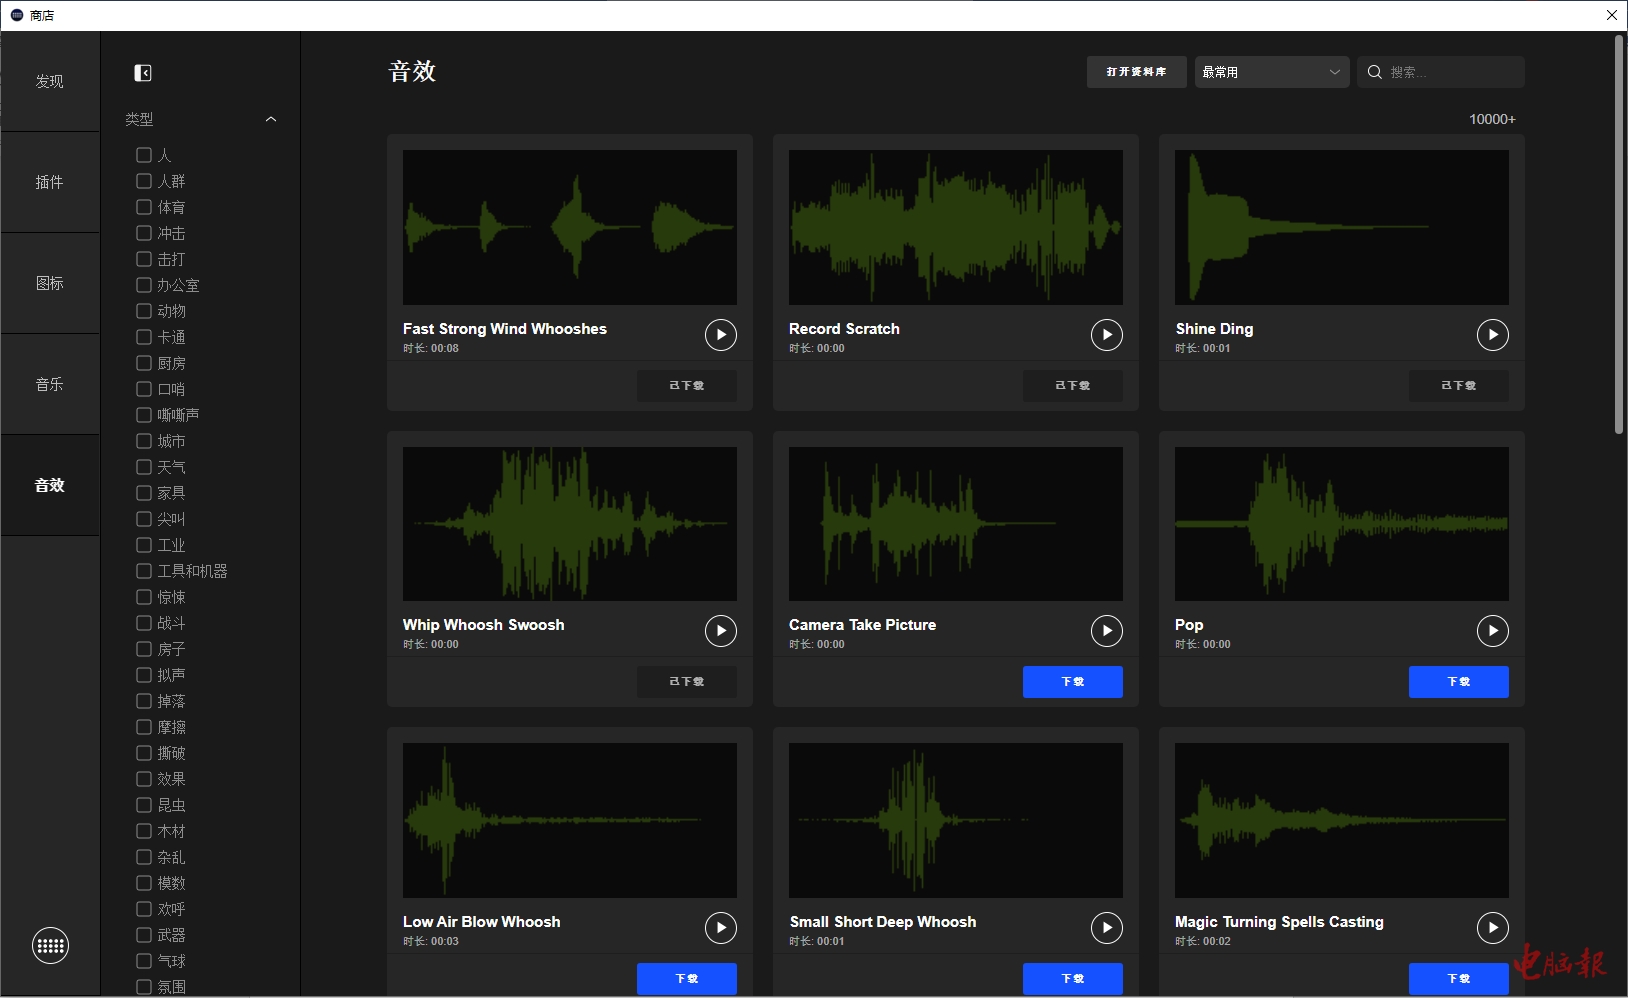
Task: Collapse the sidebar filter panel icon
Action: [x=143, y=73]
